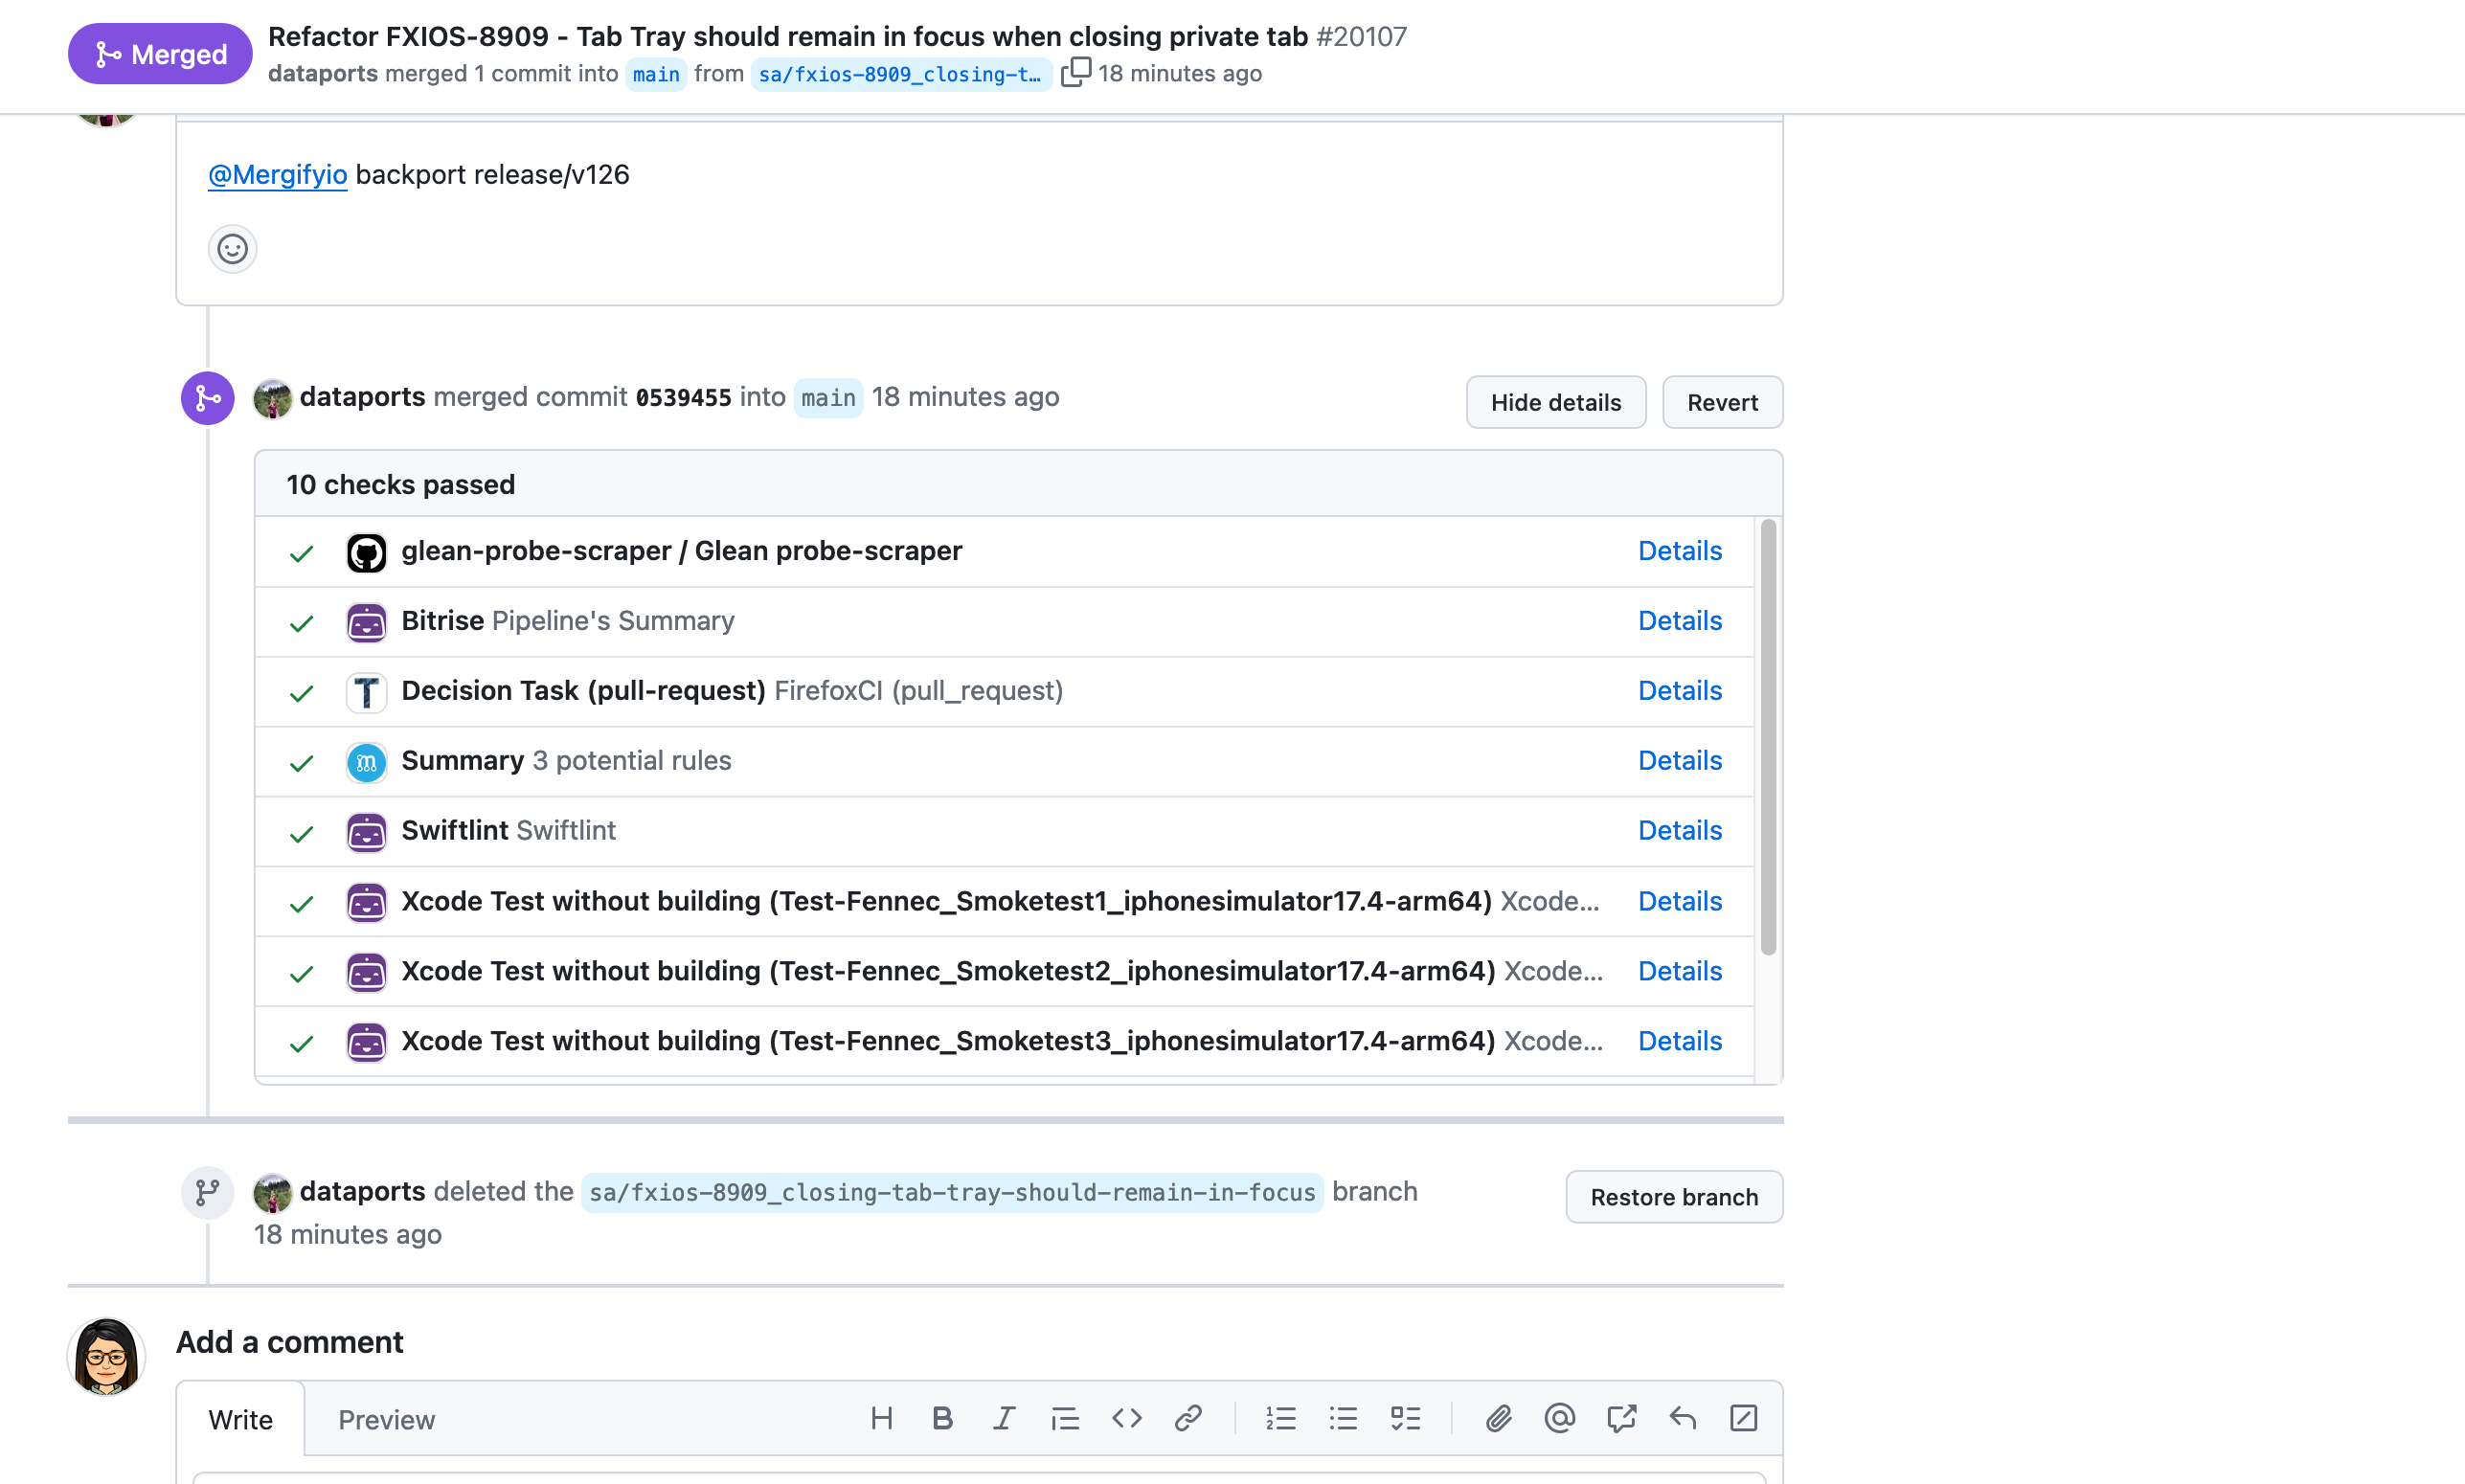2465x1484 pixels.
Task: Open the emoji reaction picker on the comment
Action: [232, 249]
